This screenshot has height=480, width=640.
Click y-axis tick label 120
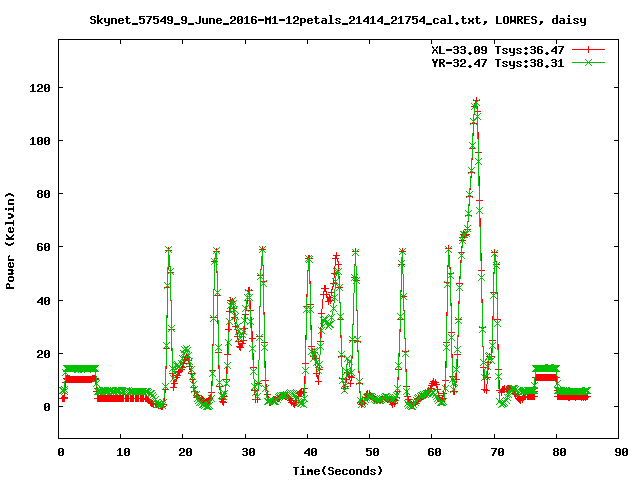[40, 88]
